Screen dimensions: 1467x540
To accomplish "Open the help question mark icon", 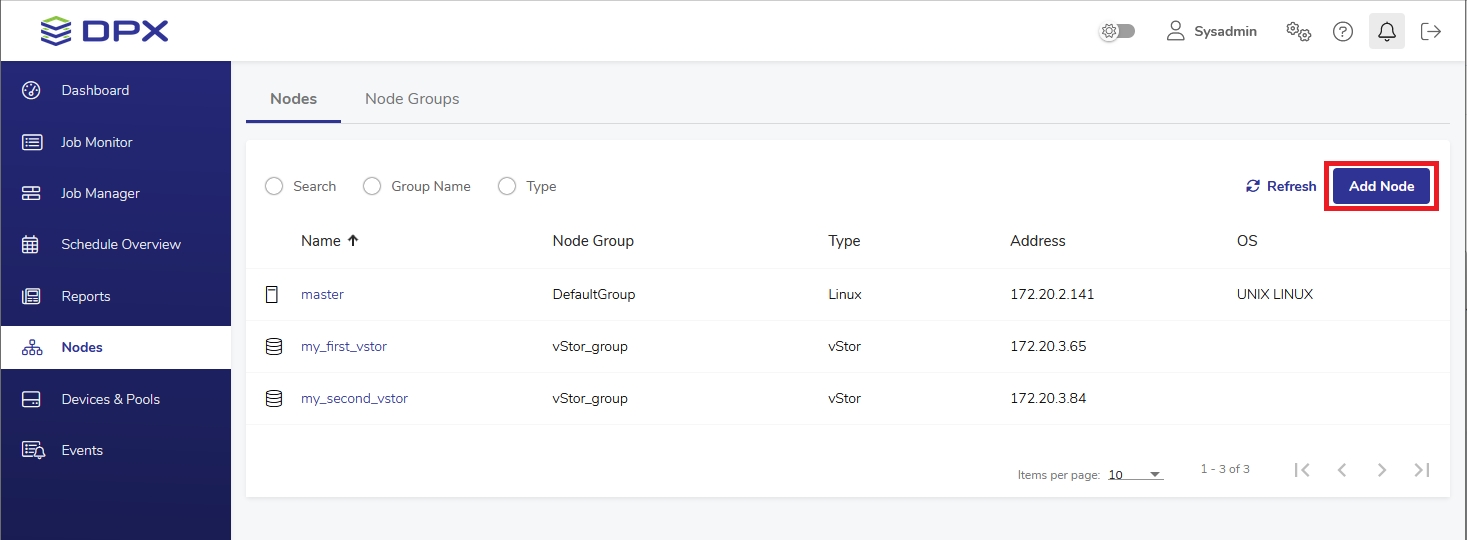I will pyautogui.click(x=1342, y=31).
